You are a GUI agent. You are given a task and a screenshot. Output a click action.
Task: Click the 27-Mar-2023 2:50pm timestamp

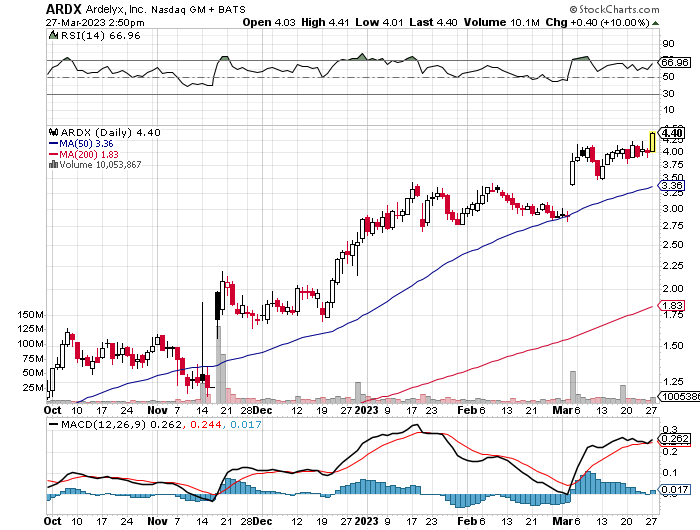tap(95, 22)
